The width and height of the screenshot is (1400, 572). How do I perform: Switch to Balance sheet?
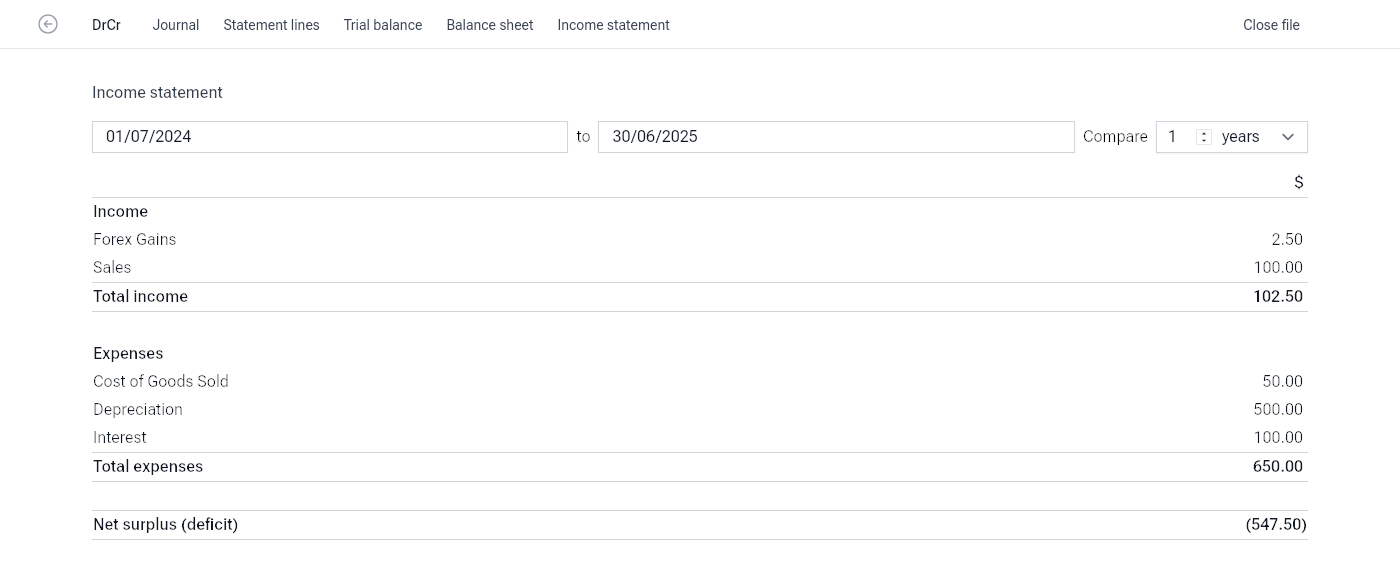[x=490, y=25]
